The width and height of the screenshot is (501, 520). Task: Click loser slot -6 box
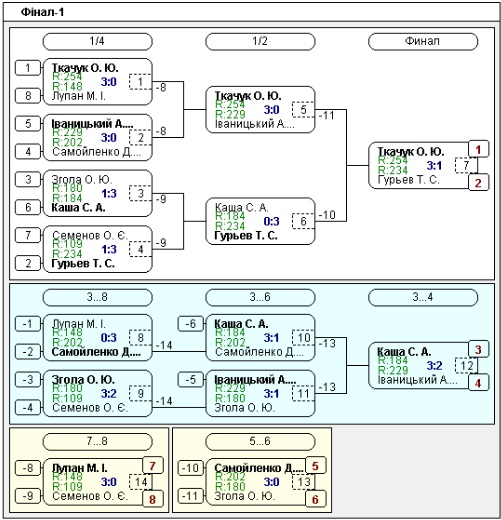click(191, 324)
